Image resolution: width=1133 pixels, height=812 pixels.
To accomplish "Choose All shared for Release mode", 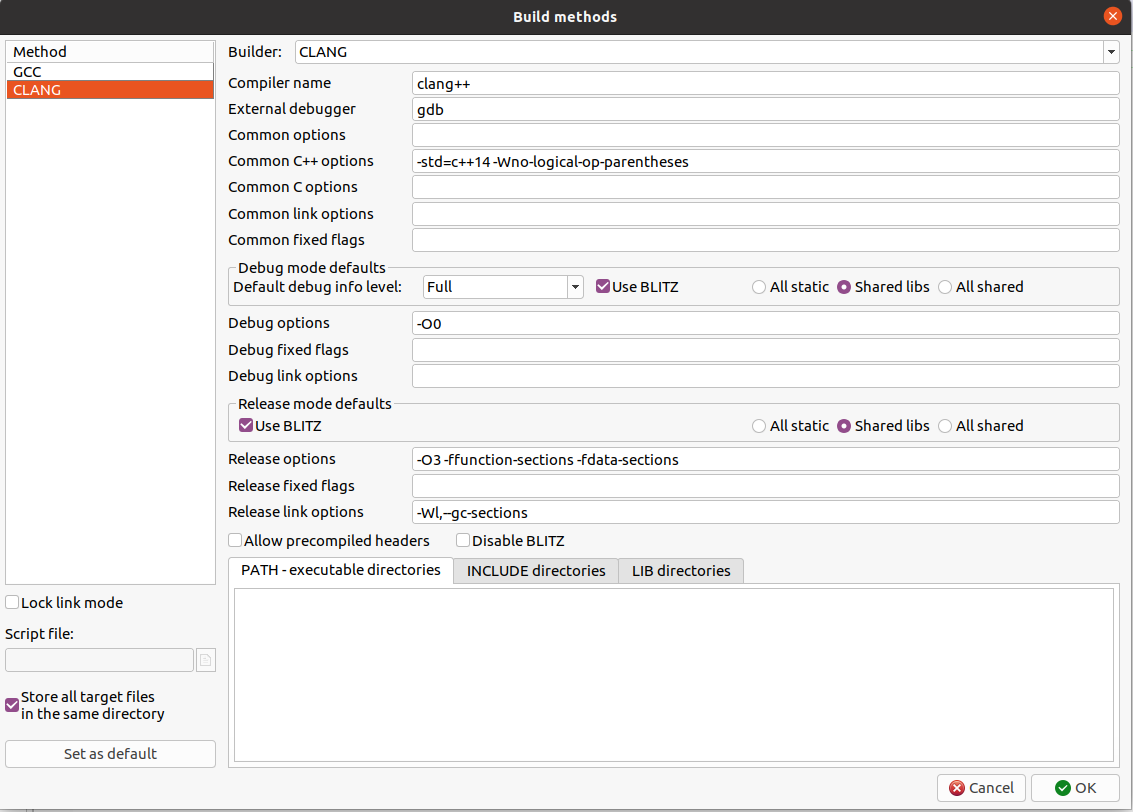I will click(946, 426).
